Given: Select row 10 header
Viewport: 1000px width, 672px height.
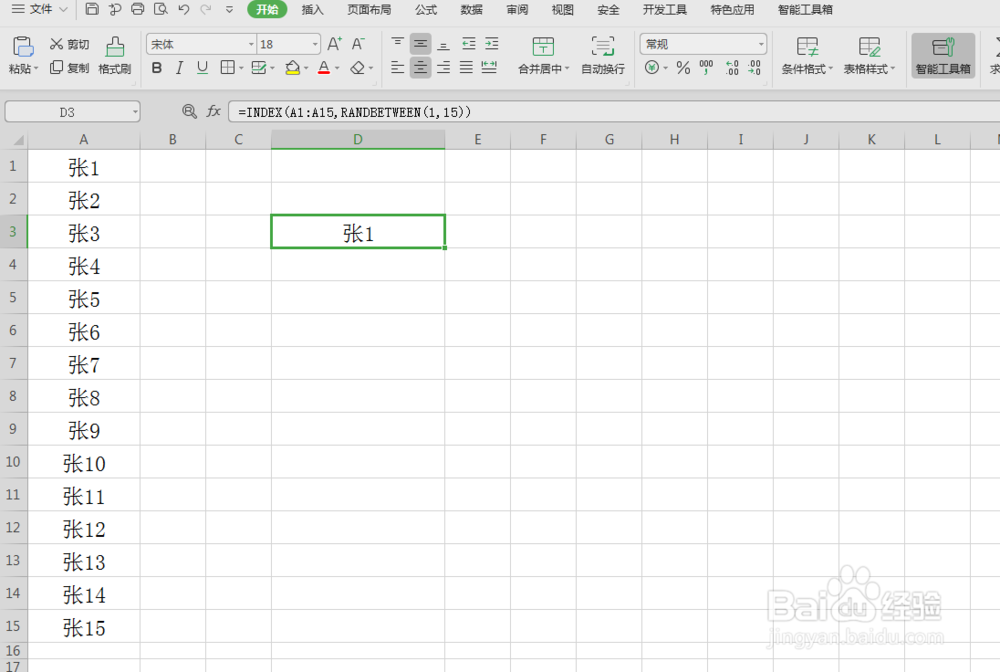Looking at the screenshot, I should click(13, 462).
